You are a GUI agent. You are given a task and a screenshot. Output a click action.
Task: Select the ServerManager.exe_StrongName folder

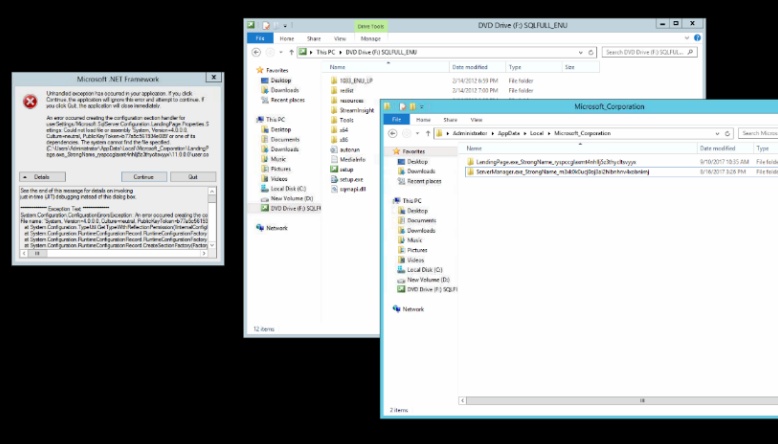pyautogui.click(x=558, y=172)
